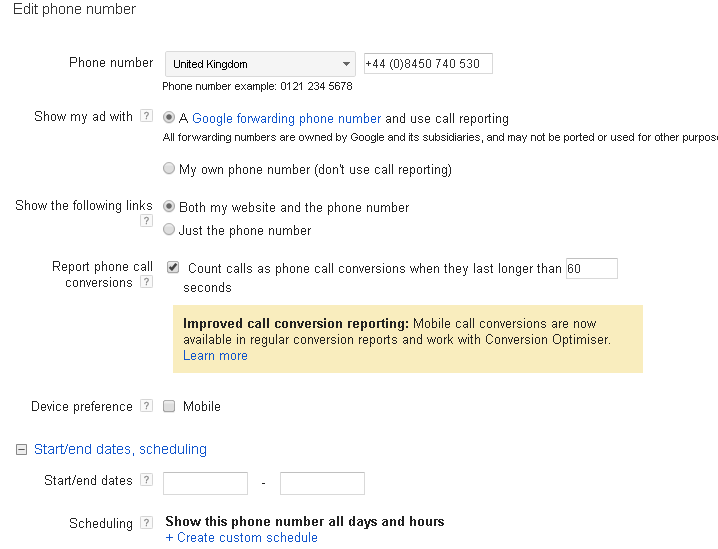The height and width of the screenshot is (549, 718).
Task: Click help icon under Show the following links
Action: point(147,222)
